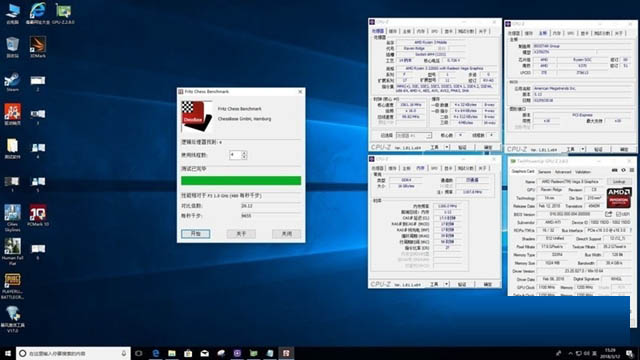Open the This PC desktop icon
The width and height of the screenshot is (640, 360).
click(13, 13)
